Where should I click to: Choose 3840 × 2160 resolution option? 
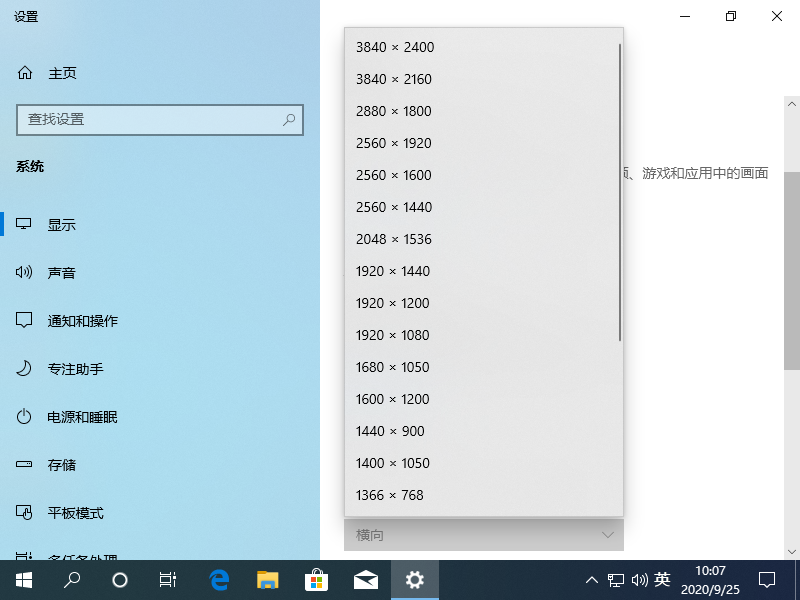tap(394, 79)
